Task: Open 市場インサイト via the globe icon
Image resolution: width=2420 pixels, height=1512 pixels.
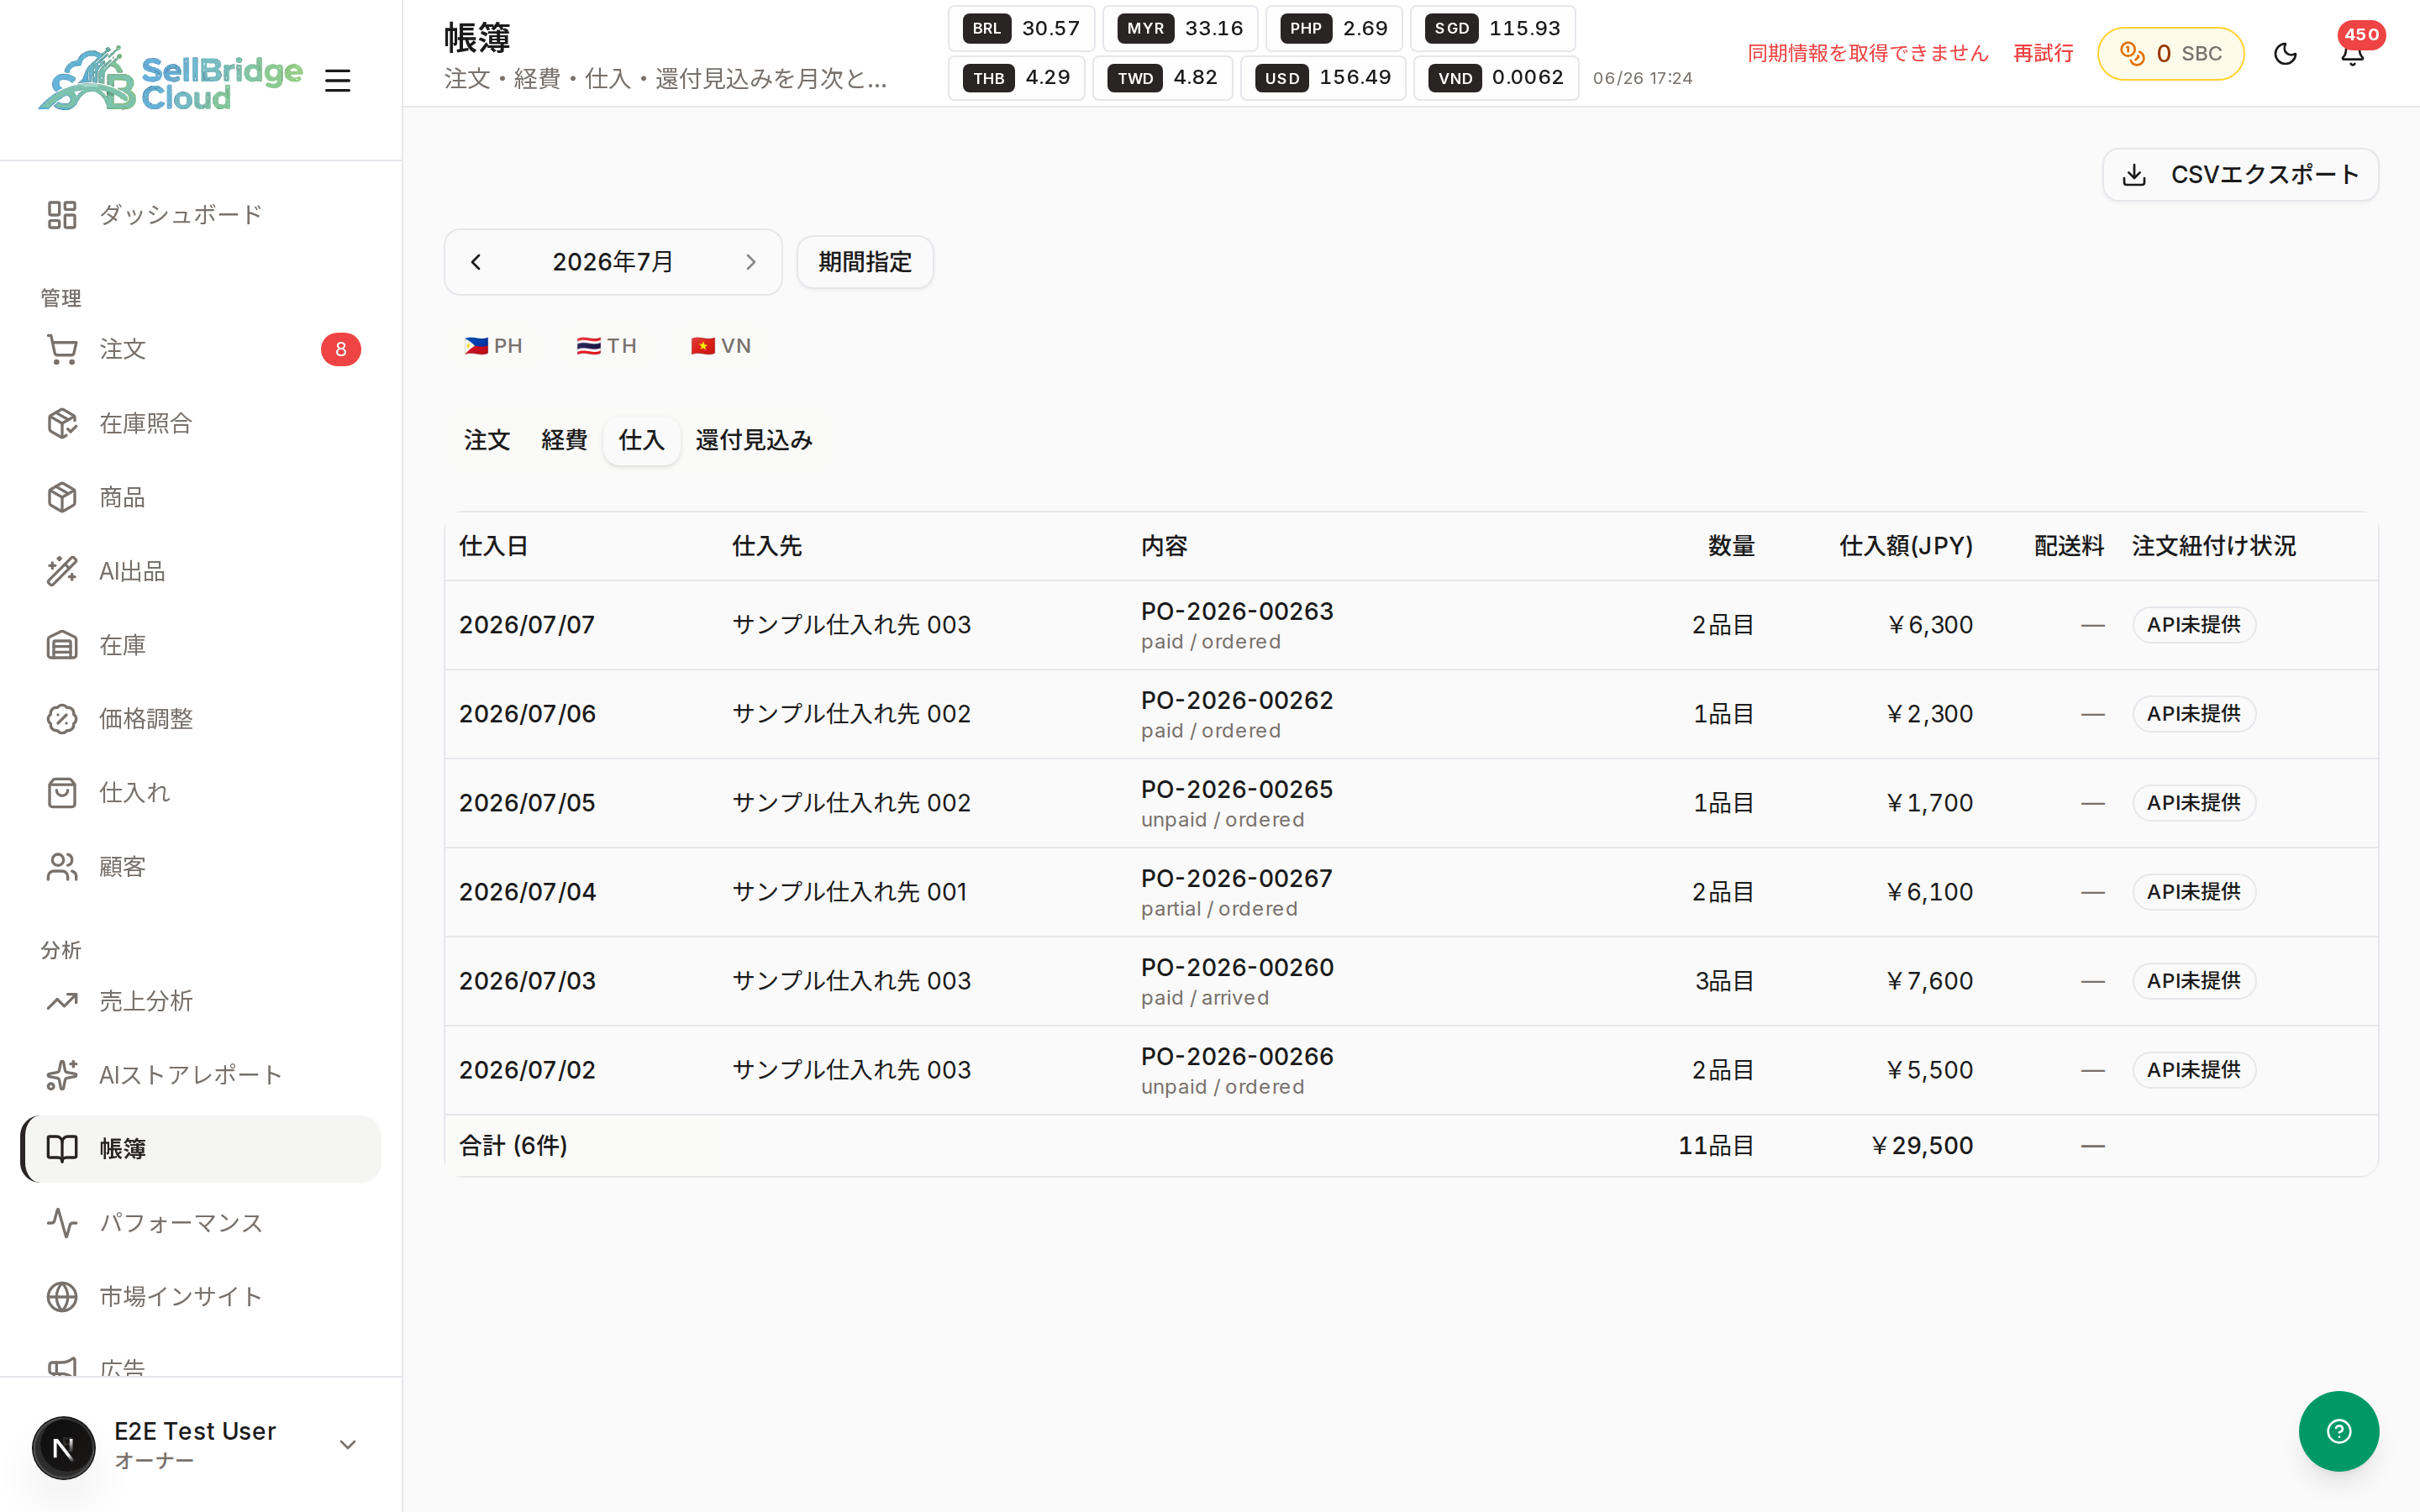Action: coord(62,1297)
